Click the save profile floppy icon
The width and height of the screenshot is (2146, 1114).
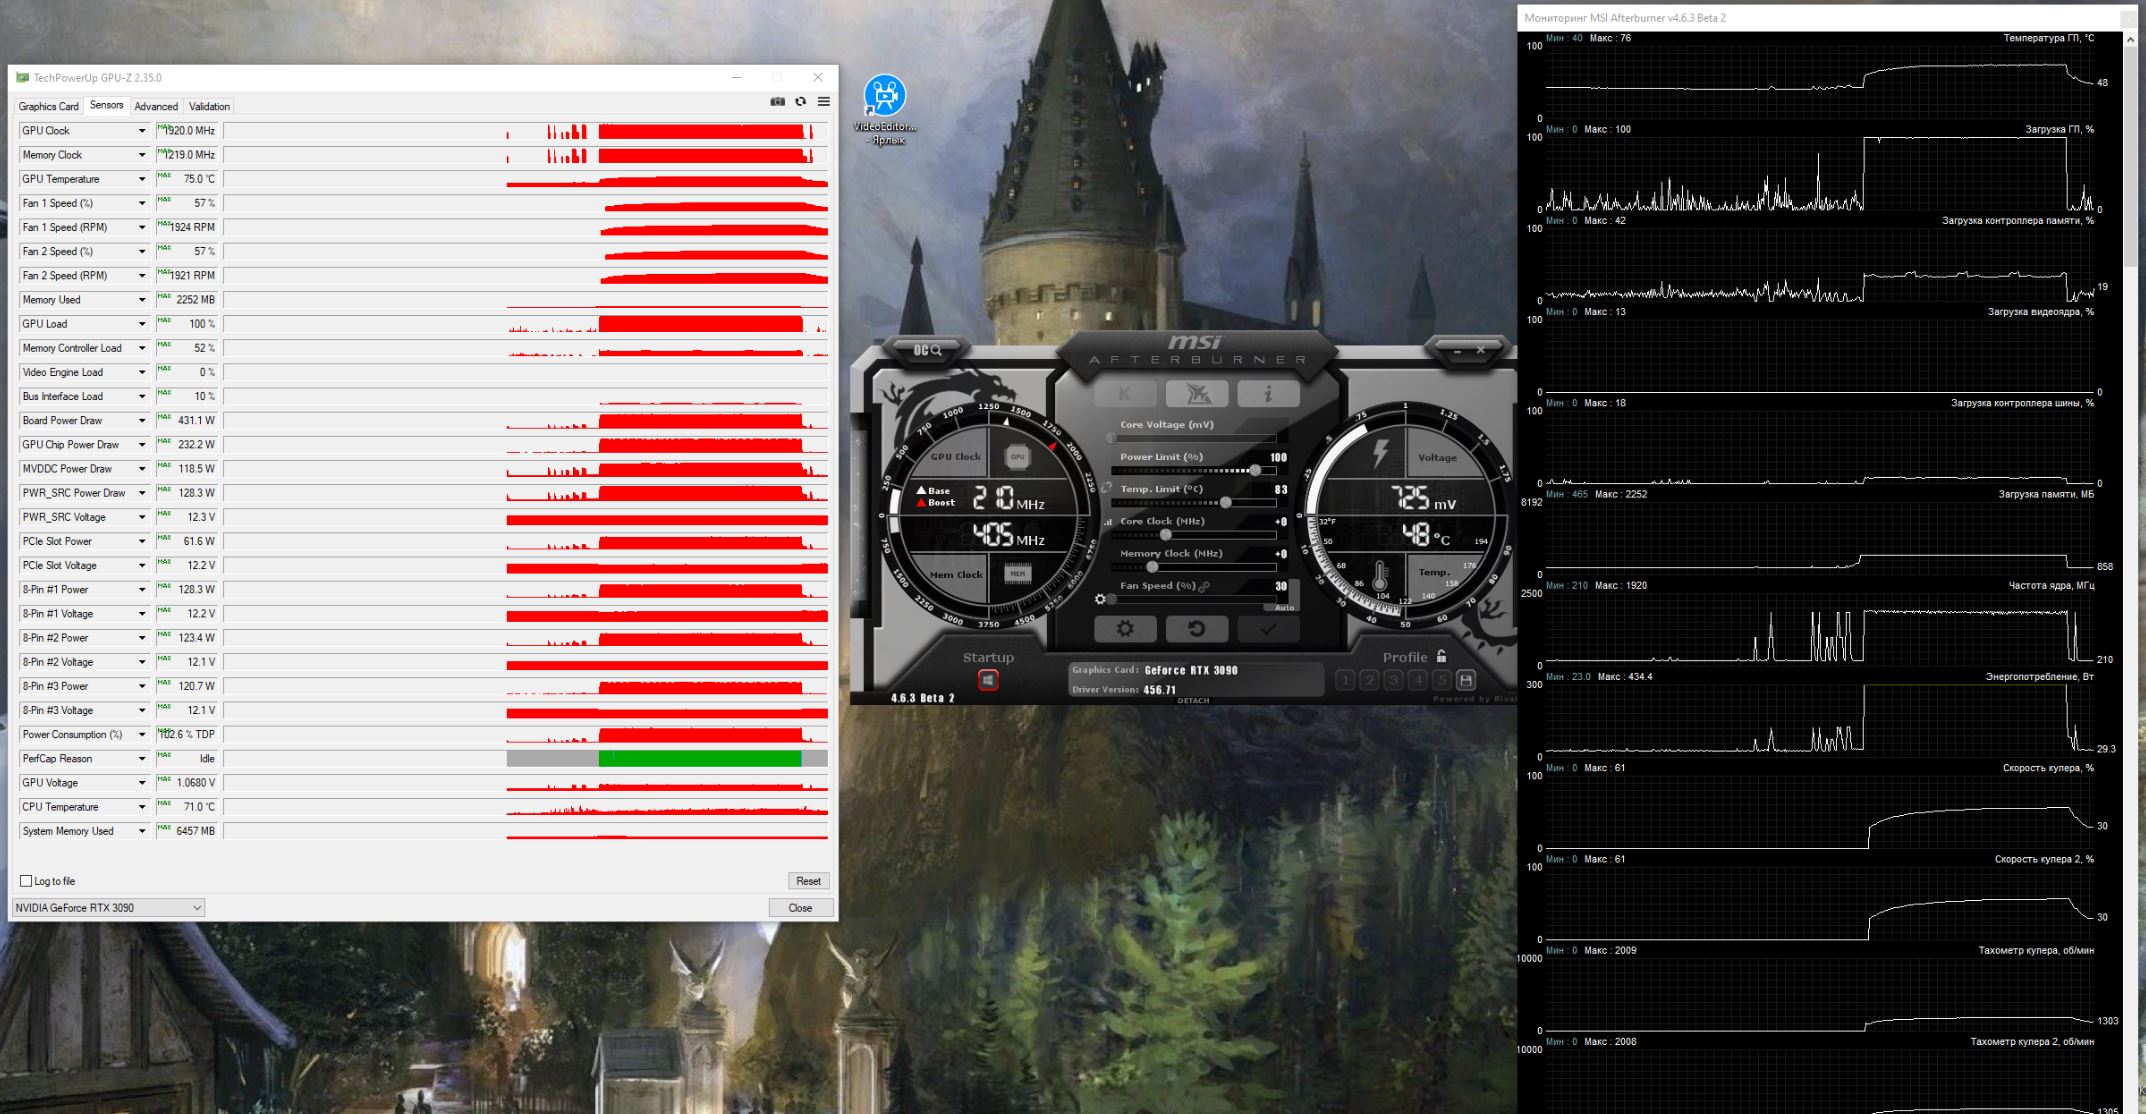pyautogui.click(x=1465, y=680)
